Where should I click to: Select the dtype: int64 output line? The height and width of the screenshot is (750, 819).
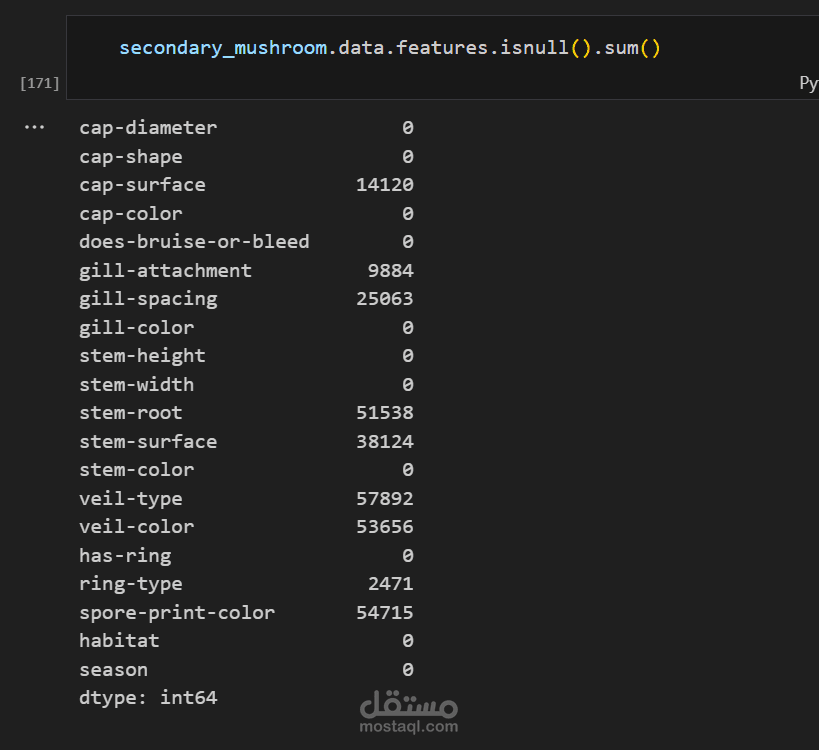click(148, 698)
